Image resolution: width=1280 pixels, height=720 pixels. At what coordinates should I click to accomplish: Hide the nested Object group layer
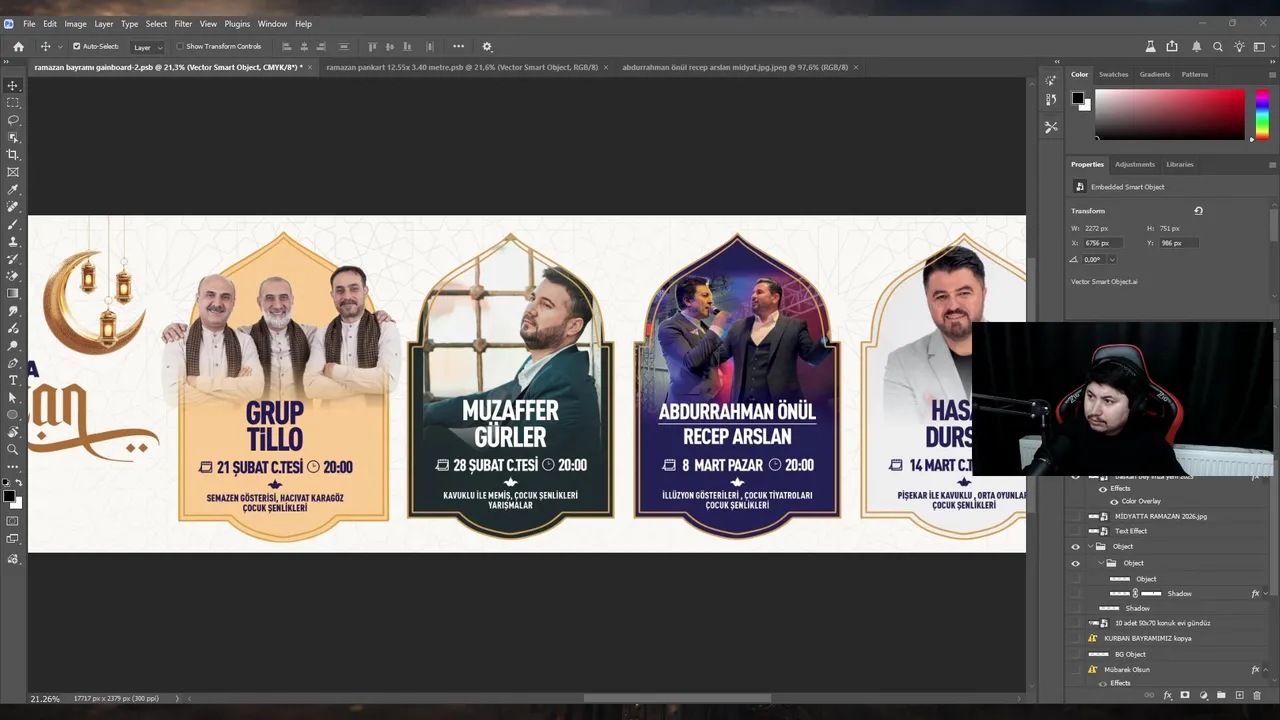point(1076,563)
